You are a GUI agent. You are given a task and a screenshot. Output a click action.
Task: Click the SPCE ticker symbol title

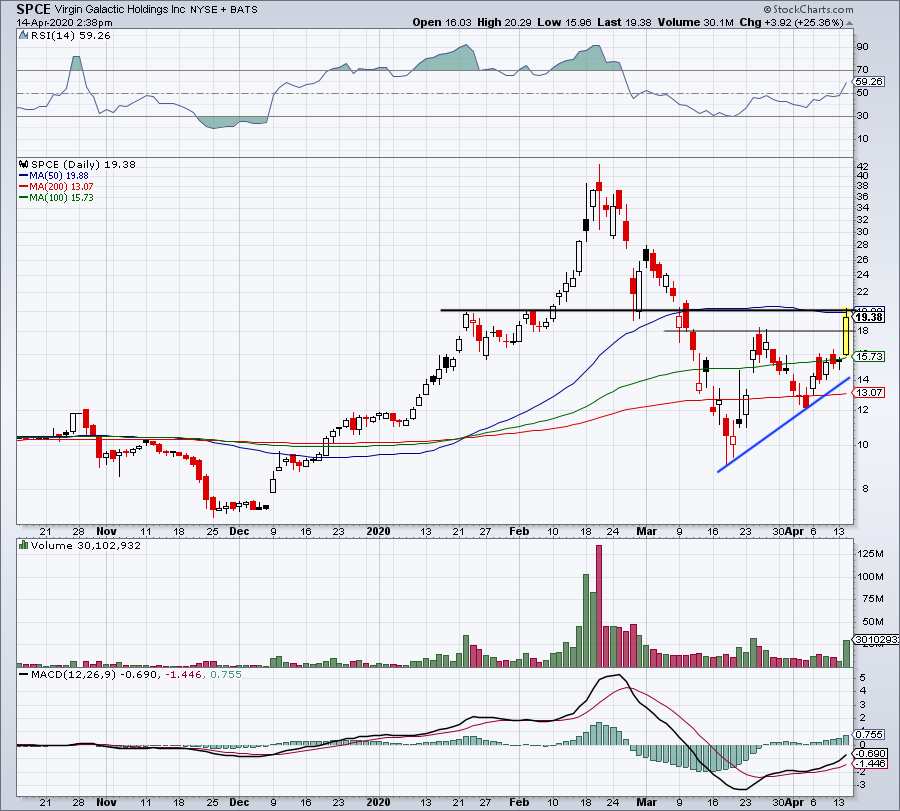(x=33, y=9)
